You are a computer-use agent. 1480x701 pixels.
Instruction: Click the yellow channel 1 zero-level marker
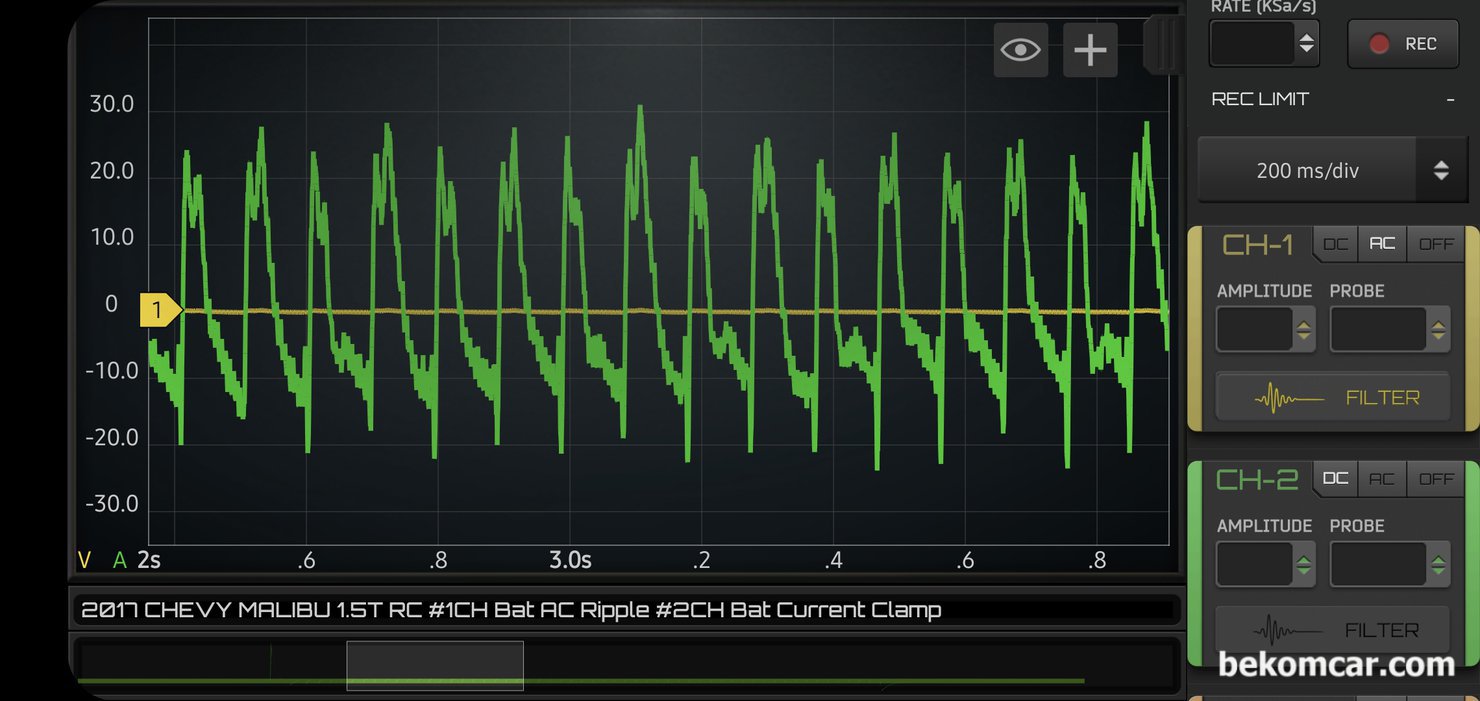coord(158,311)
